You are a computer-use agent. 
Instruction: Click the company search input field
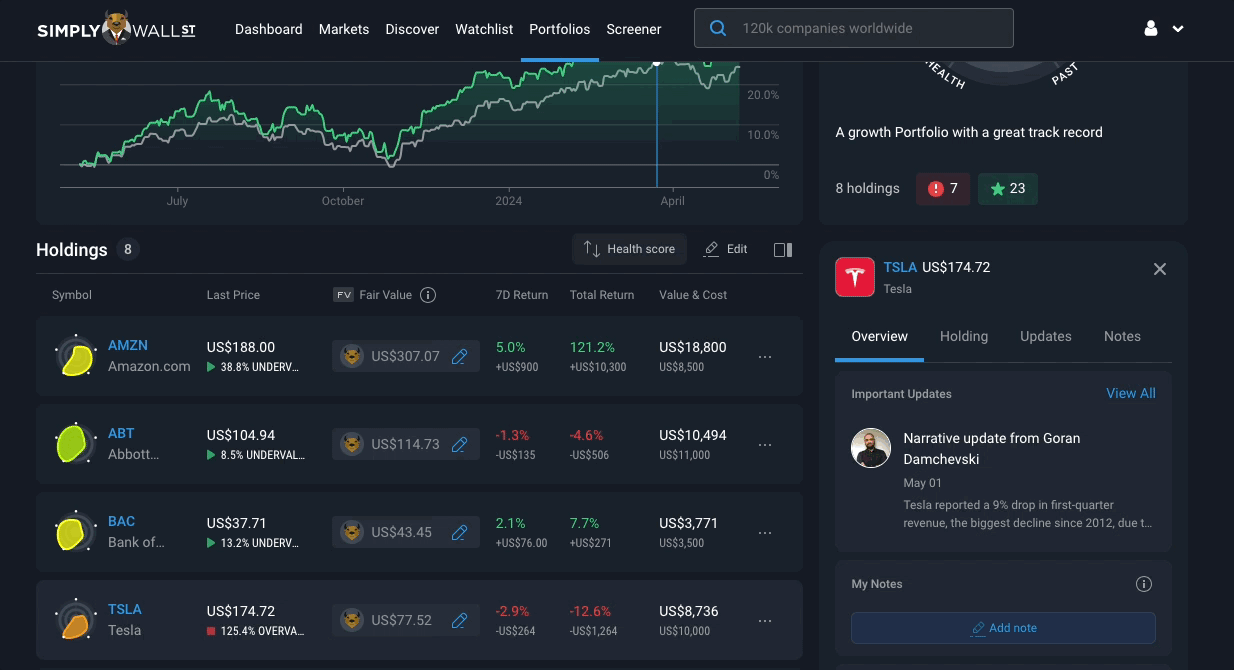(x=854, y=29)
